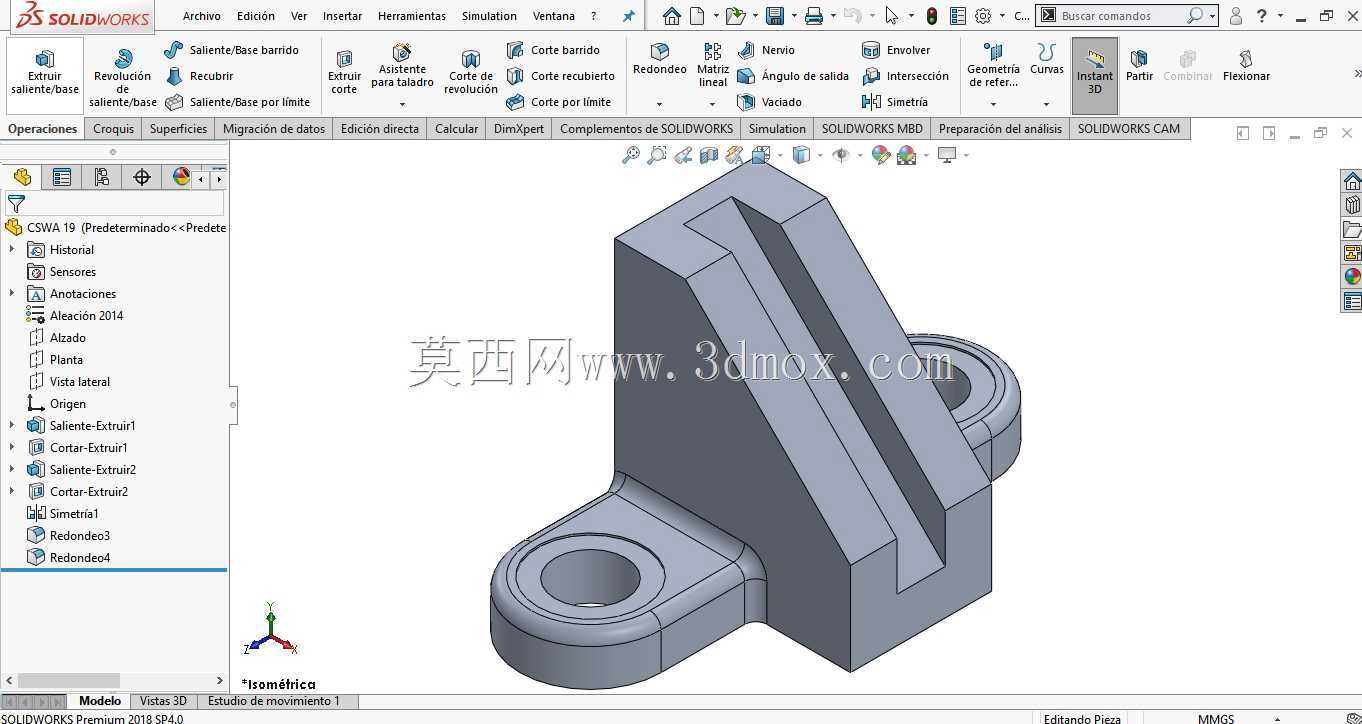Click the Save disk icon

[x=775, y=16]
